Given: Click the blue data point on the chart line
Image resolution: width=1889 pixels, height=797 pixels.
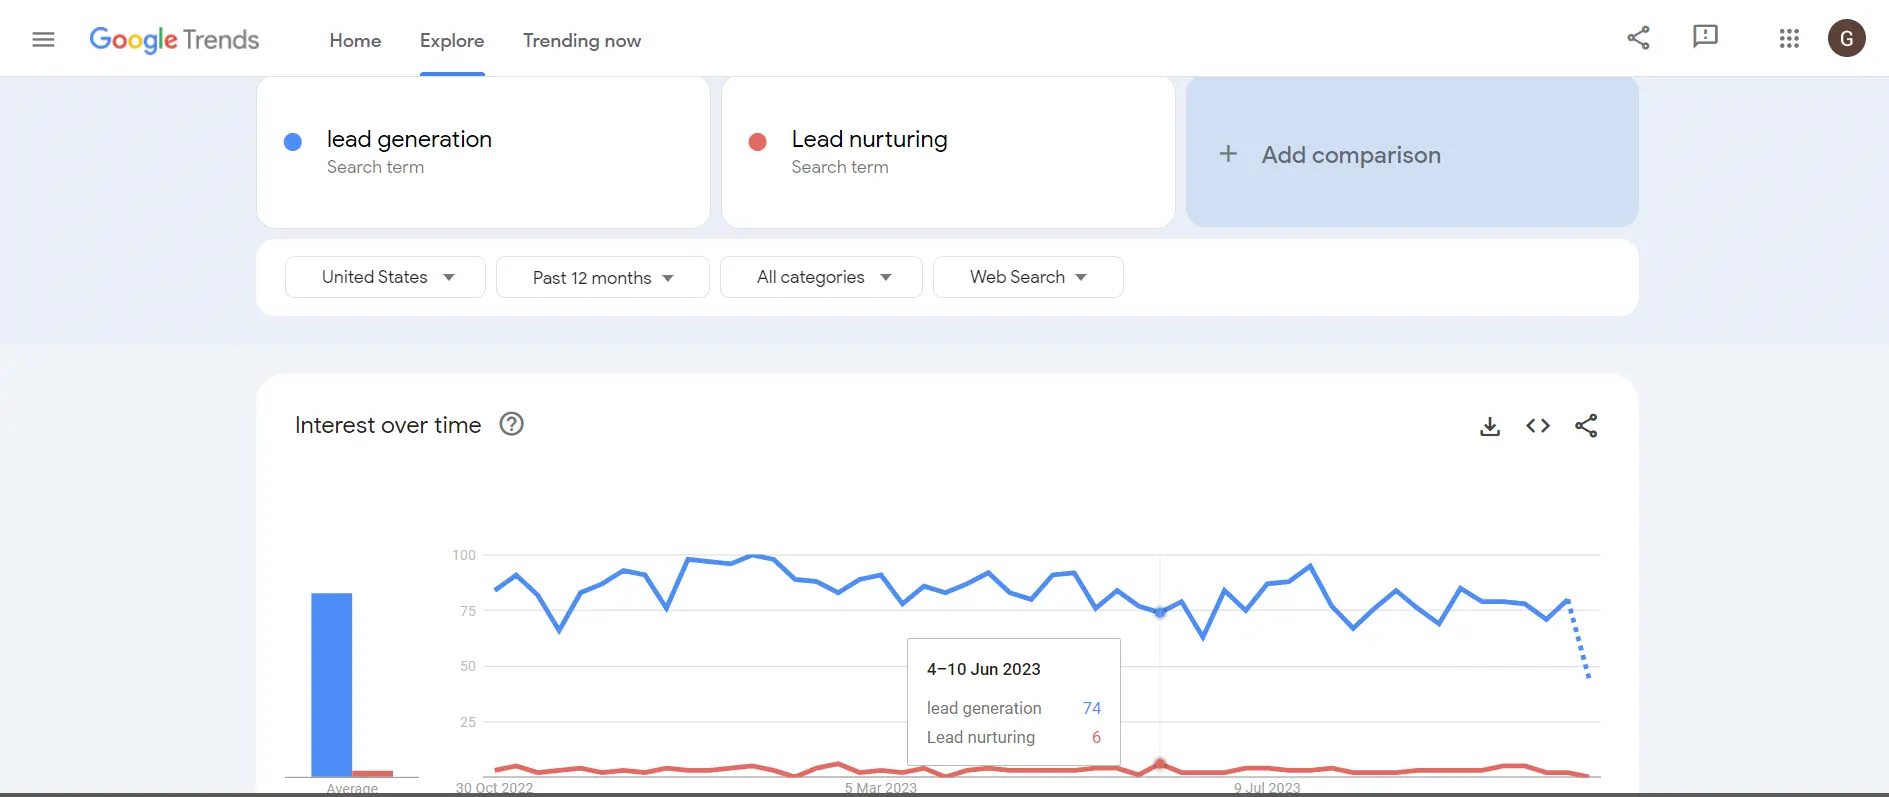Looking at the screenshot, I should tap(1160, 612).
